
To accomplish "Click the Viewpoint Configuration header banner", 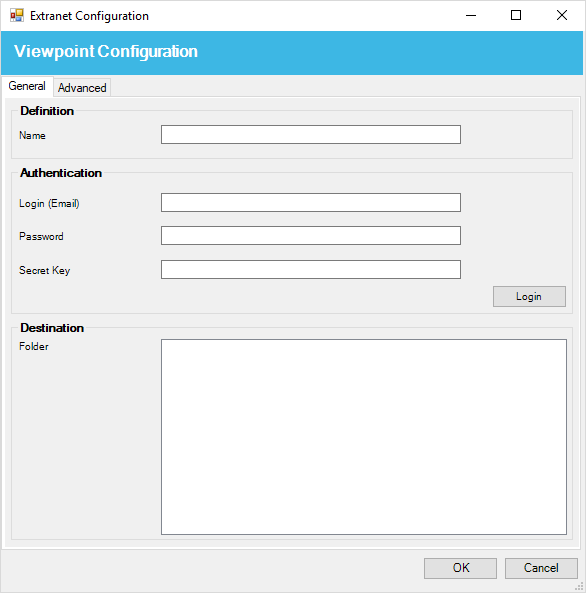I will pyautogui.click(x=292, y=53).
